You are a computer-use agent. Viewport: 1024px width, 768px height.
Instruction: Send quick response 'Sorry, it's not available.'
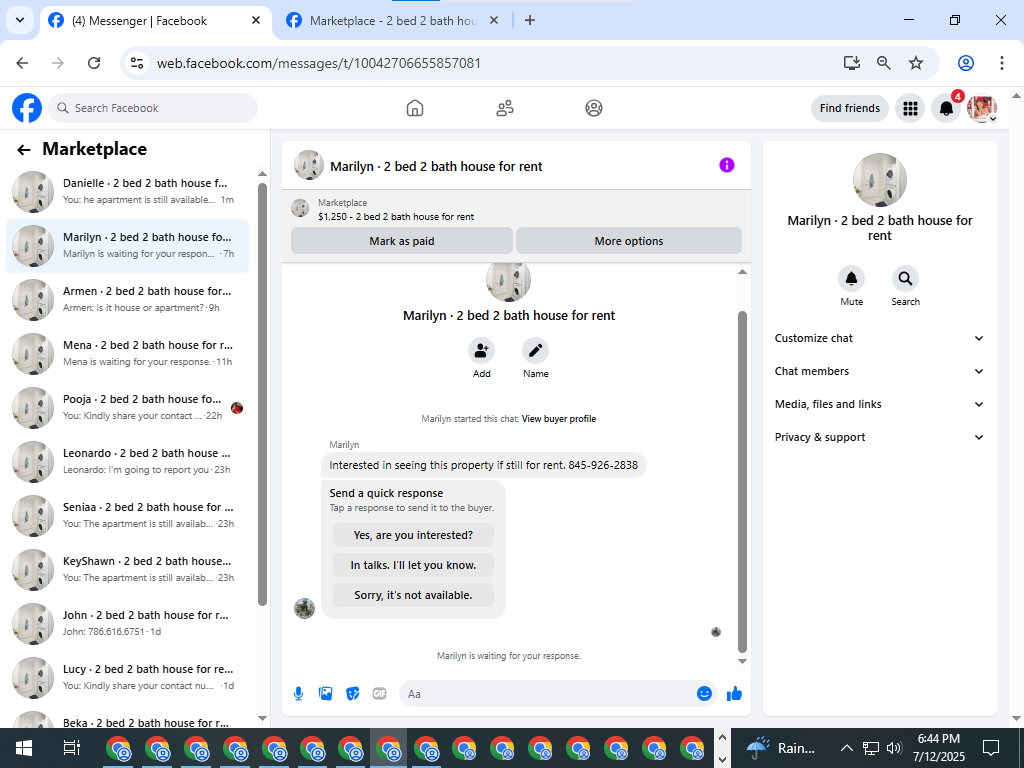point(413,595)
